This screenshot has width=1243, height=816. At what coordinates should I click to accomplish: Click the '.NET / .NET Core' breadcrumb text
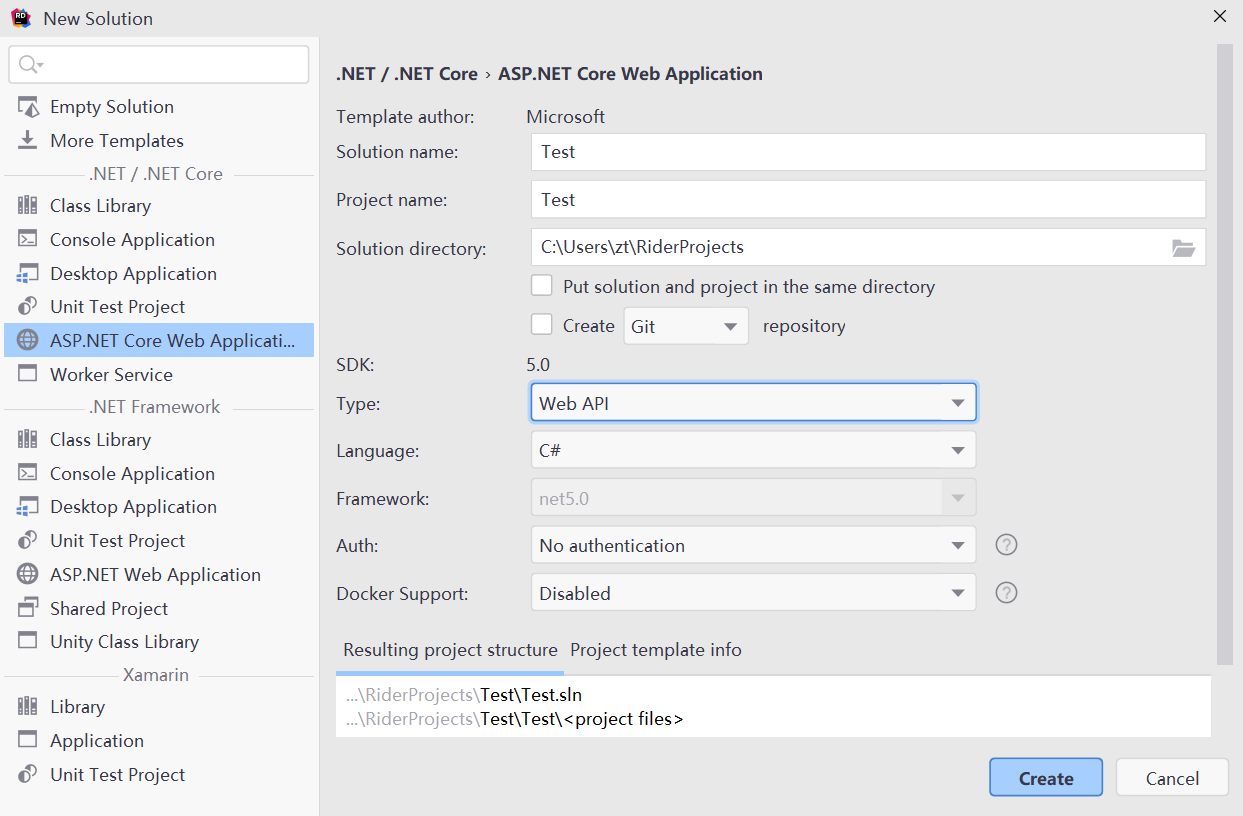[407, 74]
